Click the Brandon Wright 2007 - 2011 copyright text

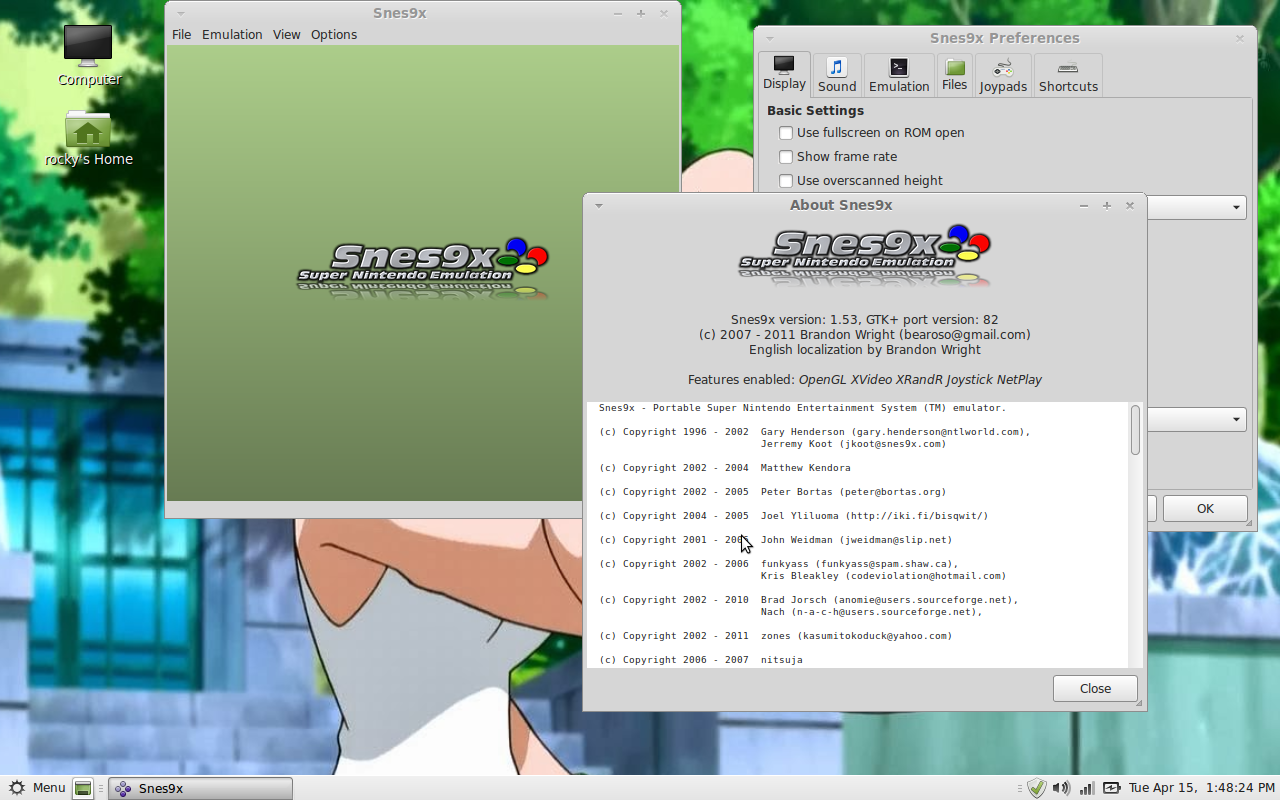(865, 335)
